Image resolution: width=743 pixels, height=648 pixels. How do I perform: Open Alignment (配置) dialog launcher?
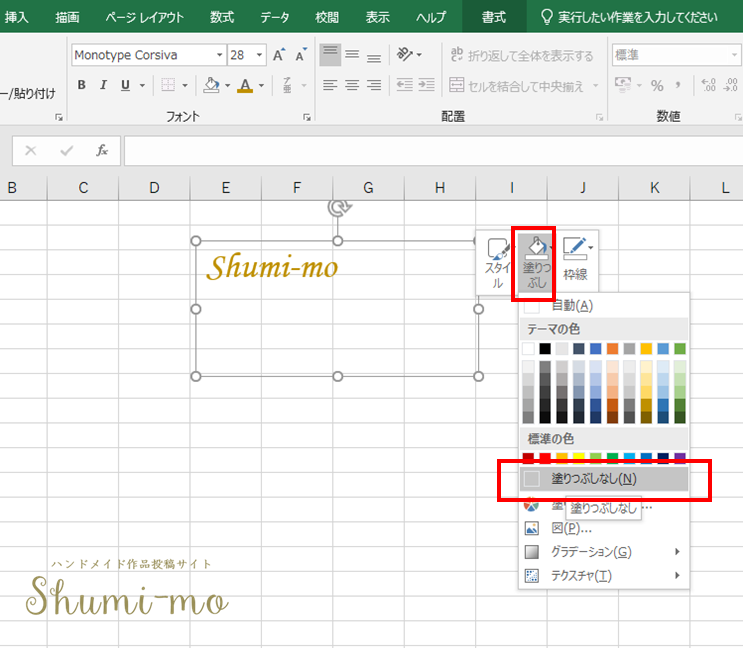tap(599, 117)
